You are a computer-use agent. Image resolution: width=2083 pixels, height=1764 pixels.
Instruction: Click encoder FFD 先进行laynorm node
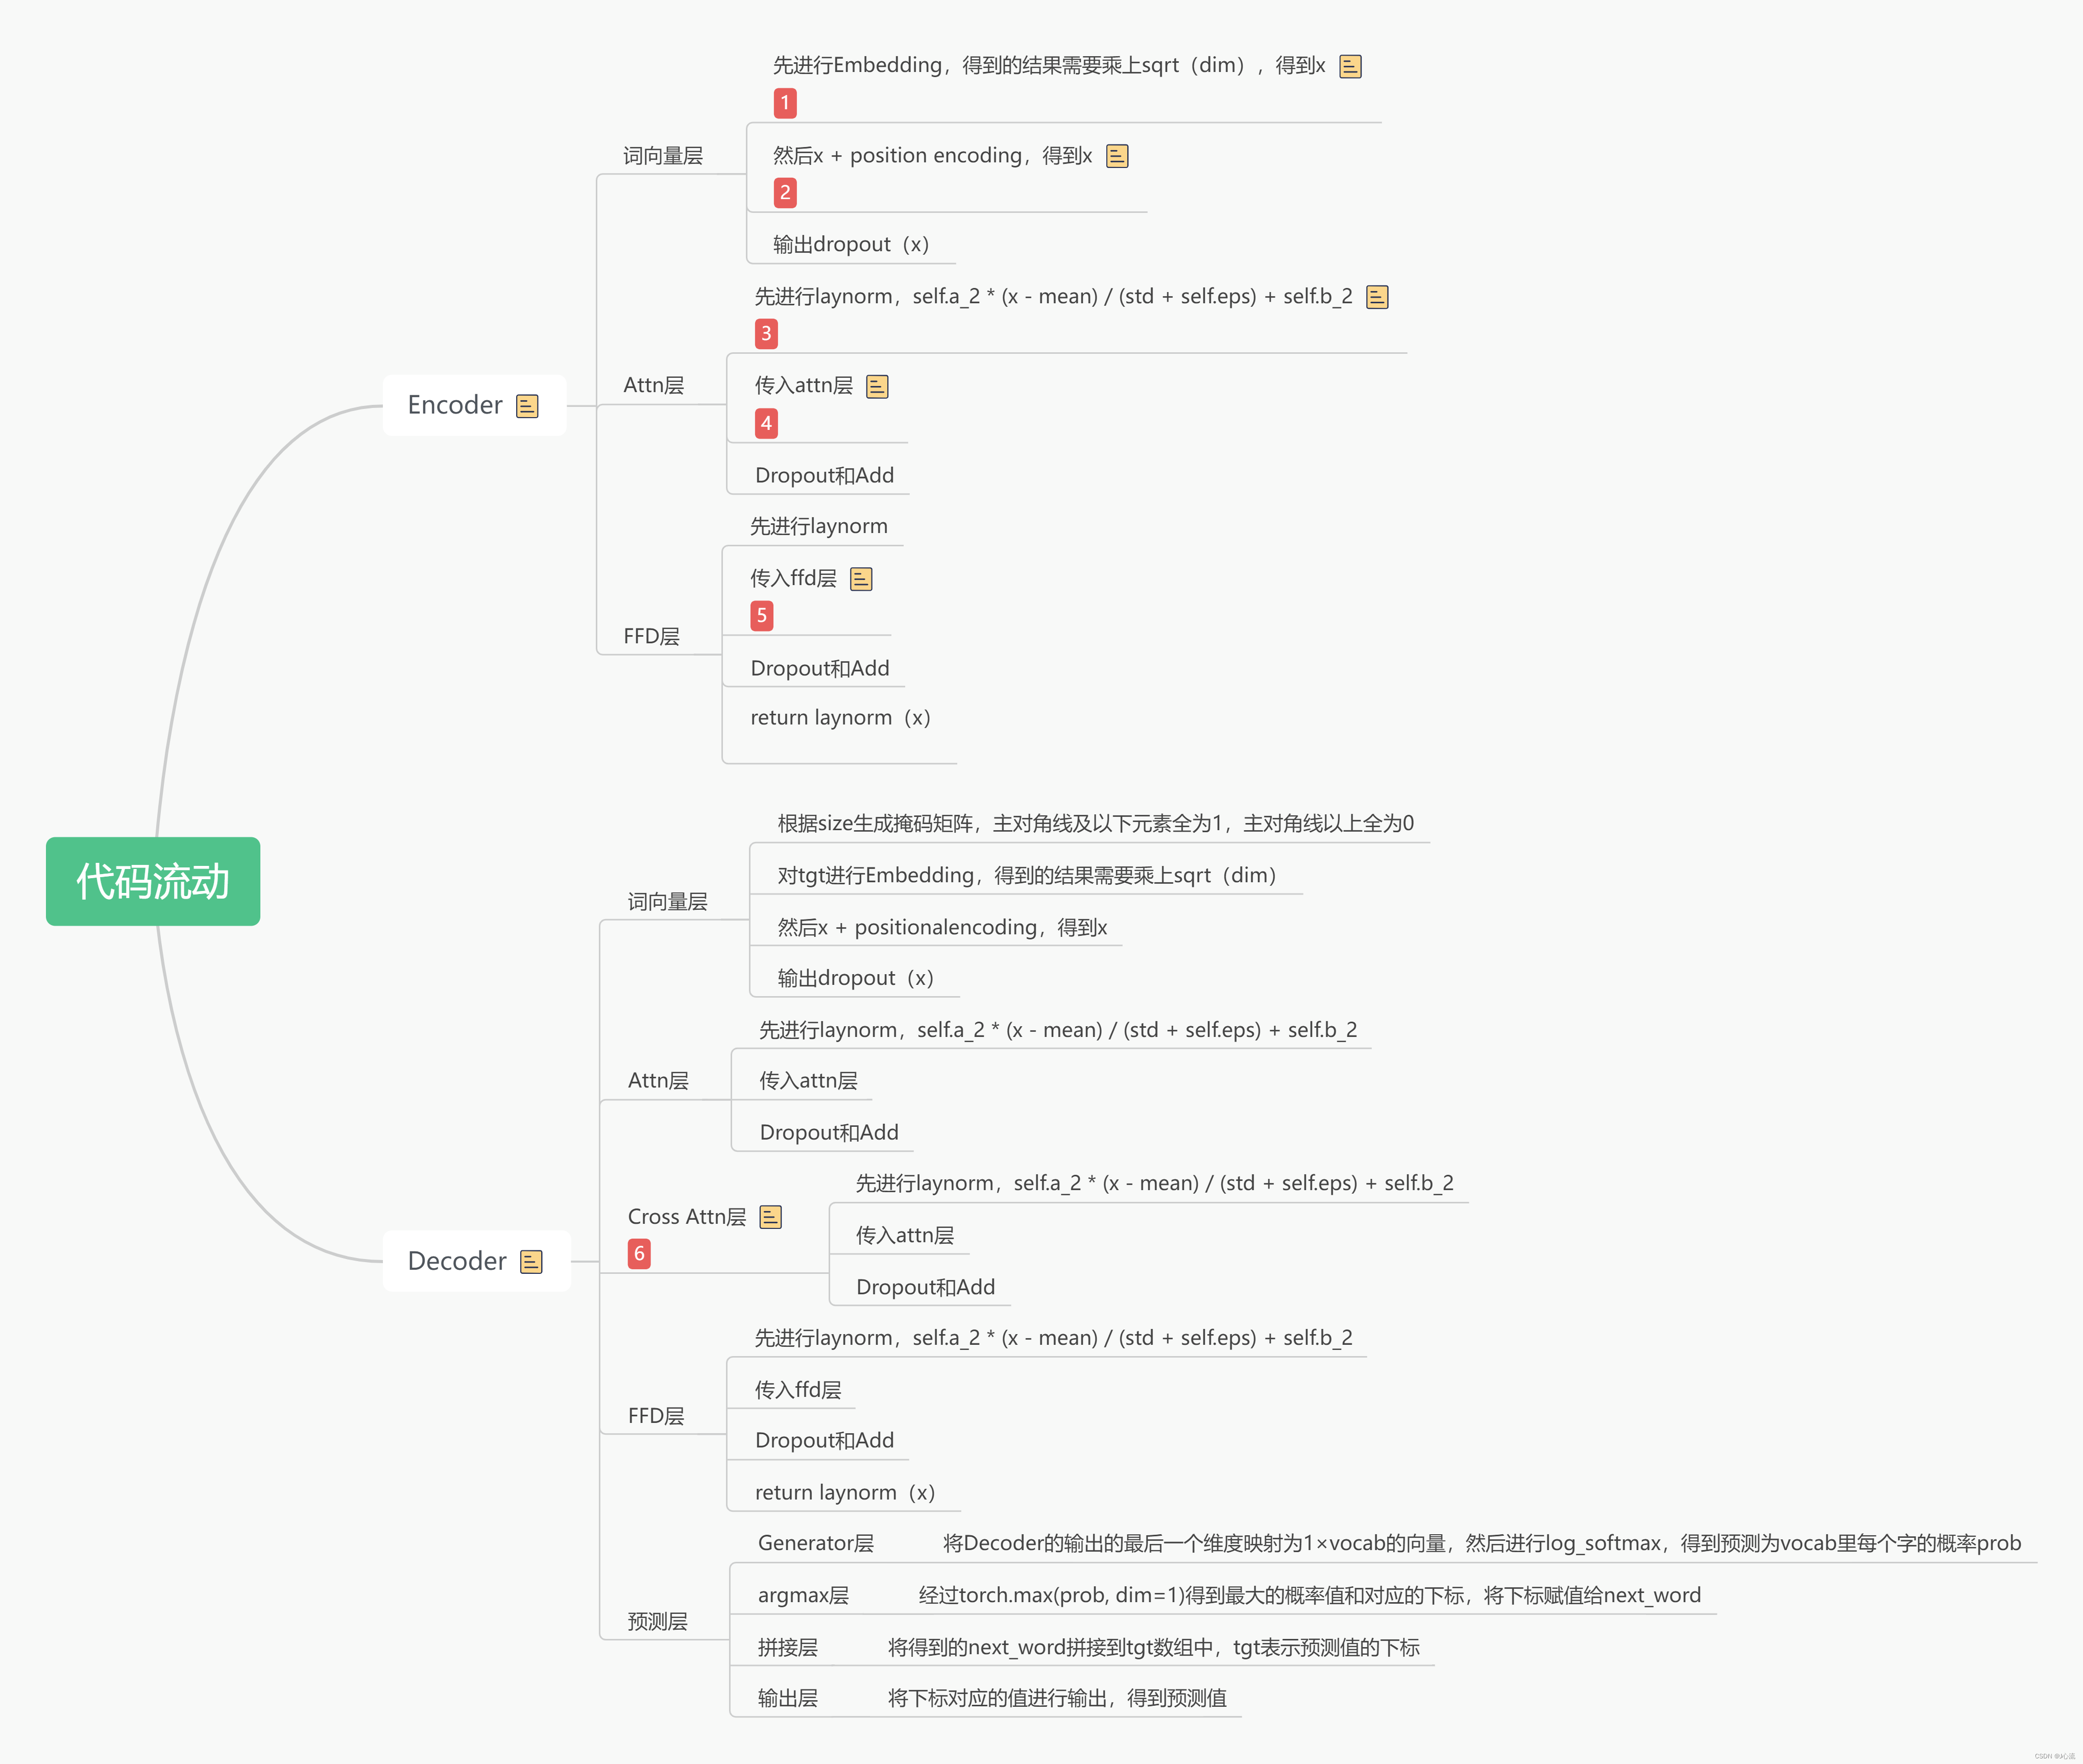pos(819,526)
